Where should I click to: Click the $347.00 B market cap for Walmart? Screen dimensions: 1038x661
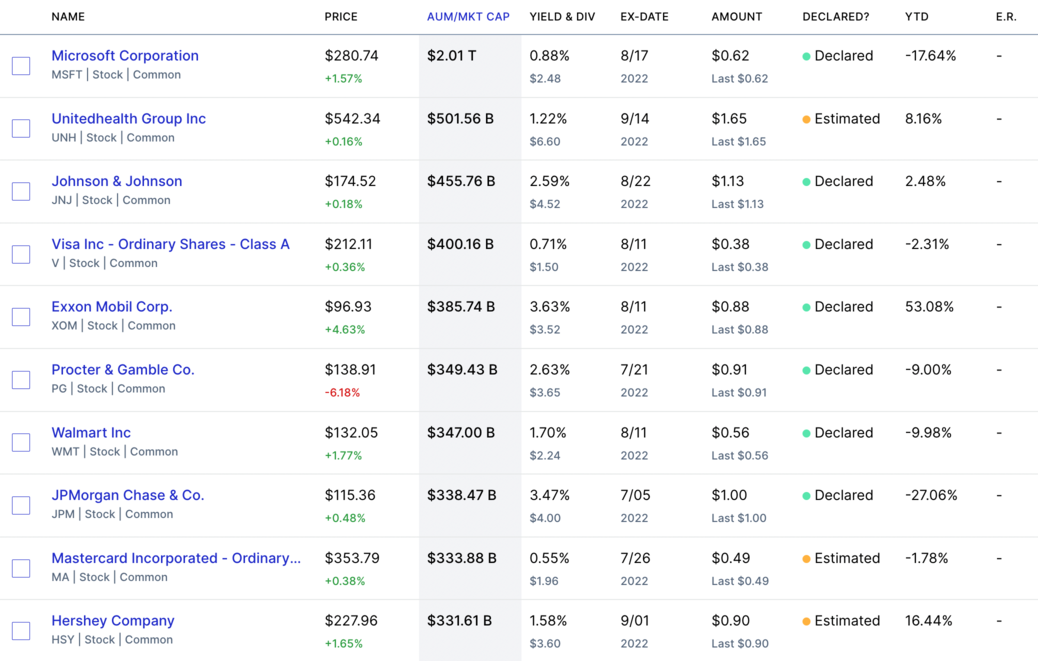461,433
